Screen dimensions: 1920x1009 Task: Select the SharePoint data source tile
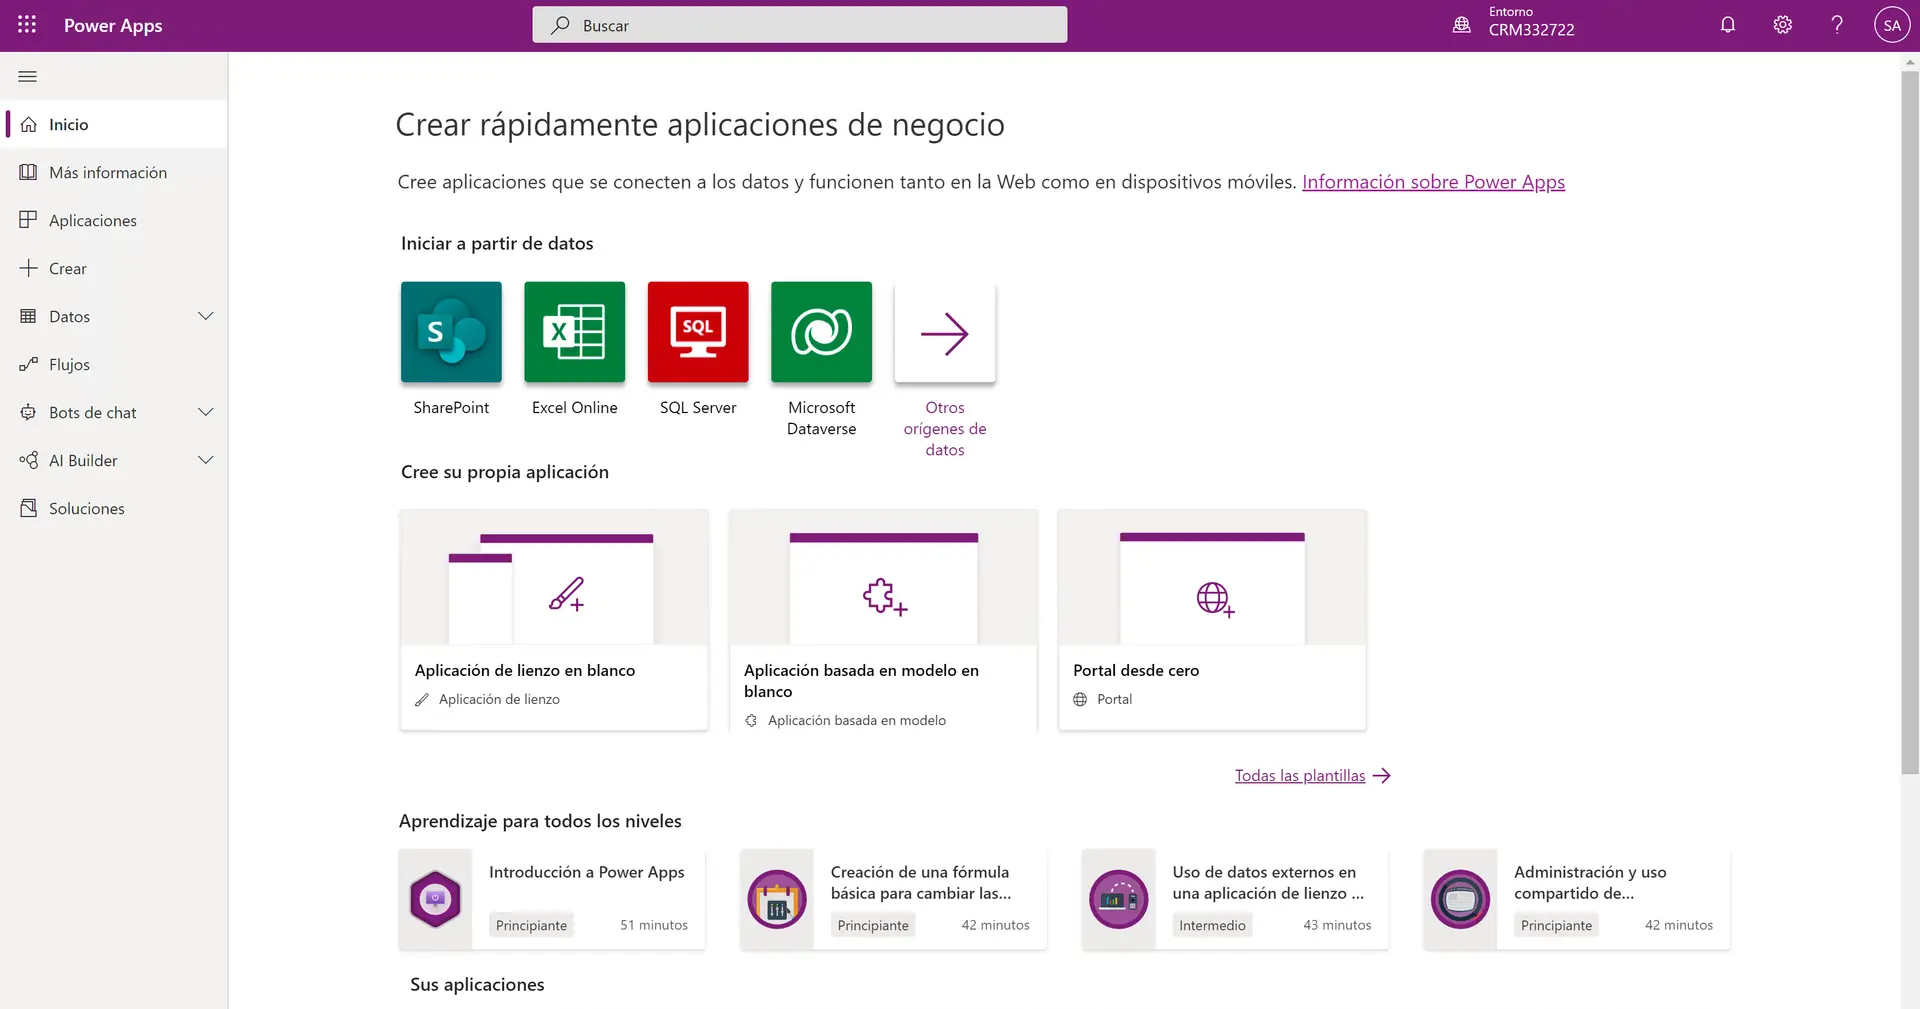[451, 332]
